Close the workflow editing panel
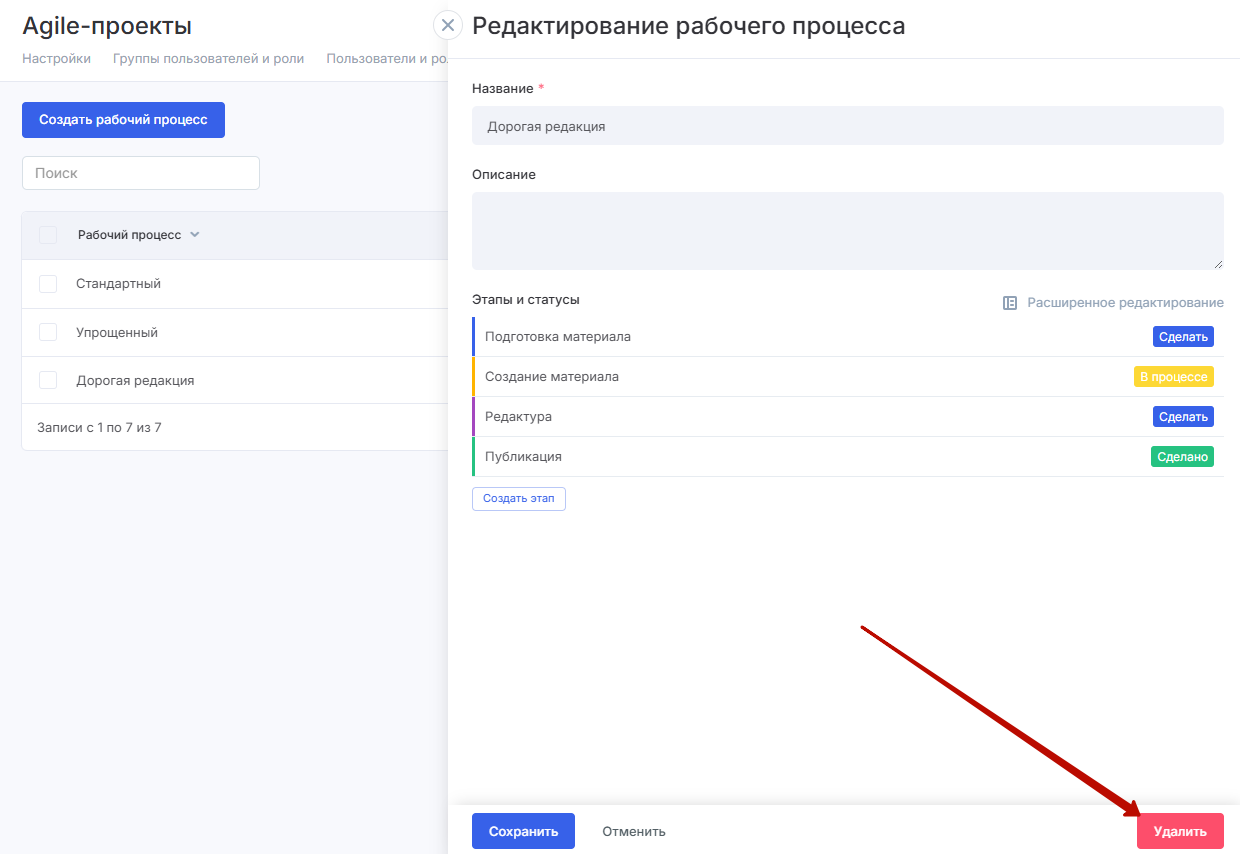This screenshot has width=1240, height=854. [x=448, y=25]
